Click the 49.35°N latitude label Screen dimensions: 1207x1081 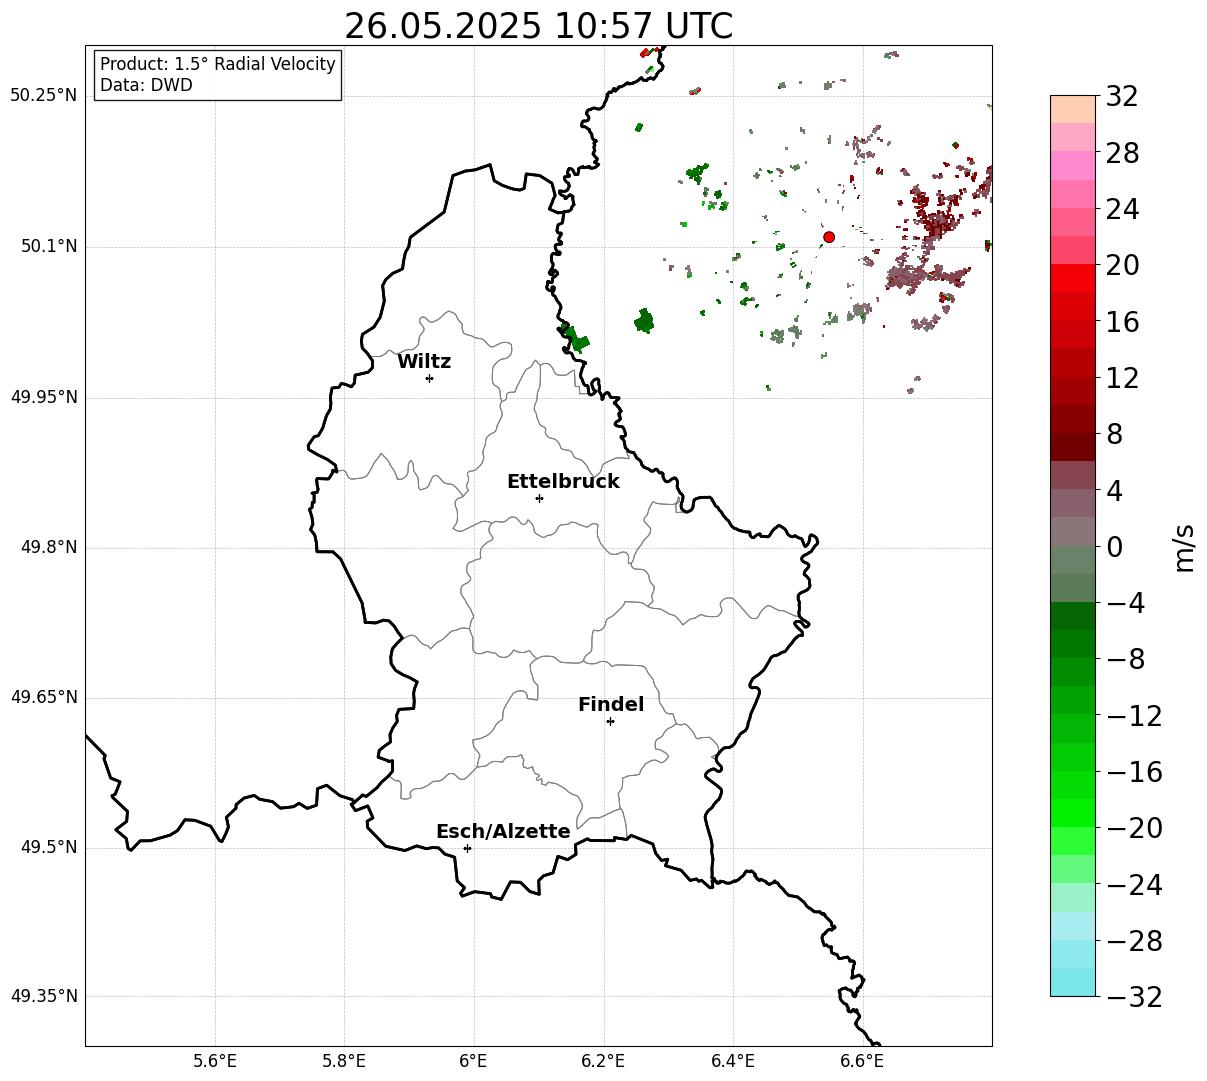tap(44, 996)
